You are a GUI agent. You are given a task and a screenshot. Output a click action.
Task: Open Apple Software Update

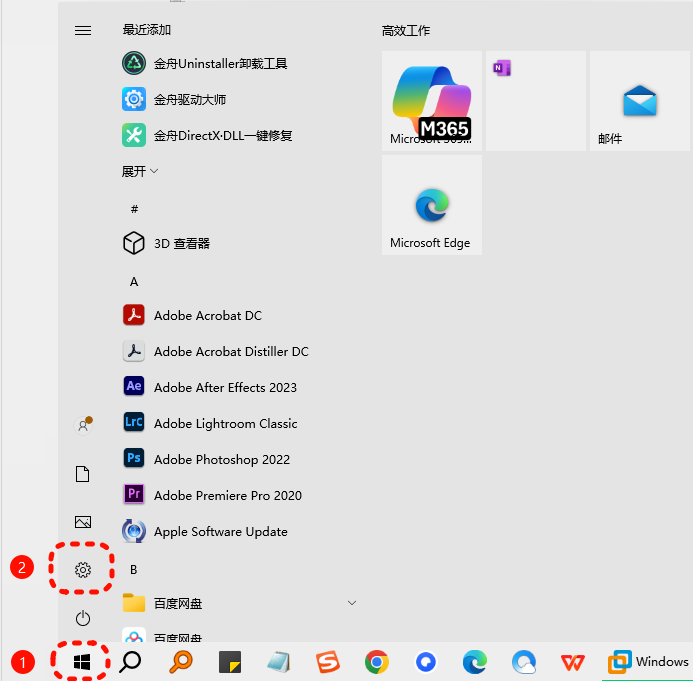(205, 531)
